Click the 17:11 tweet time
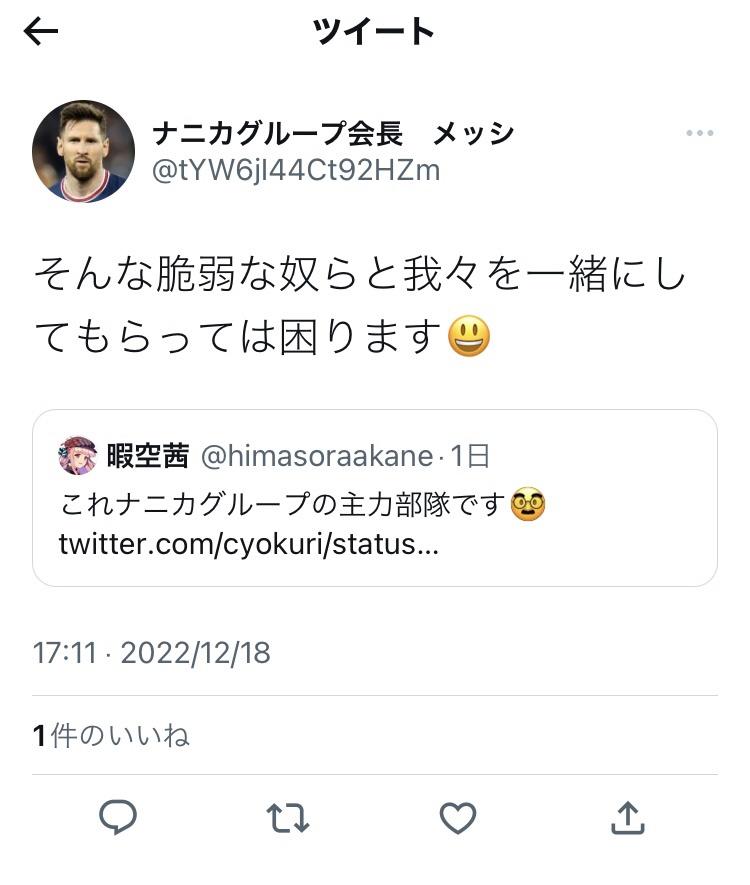 (x=64, y=653)
